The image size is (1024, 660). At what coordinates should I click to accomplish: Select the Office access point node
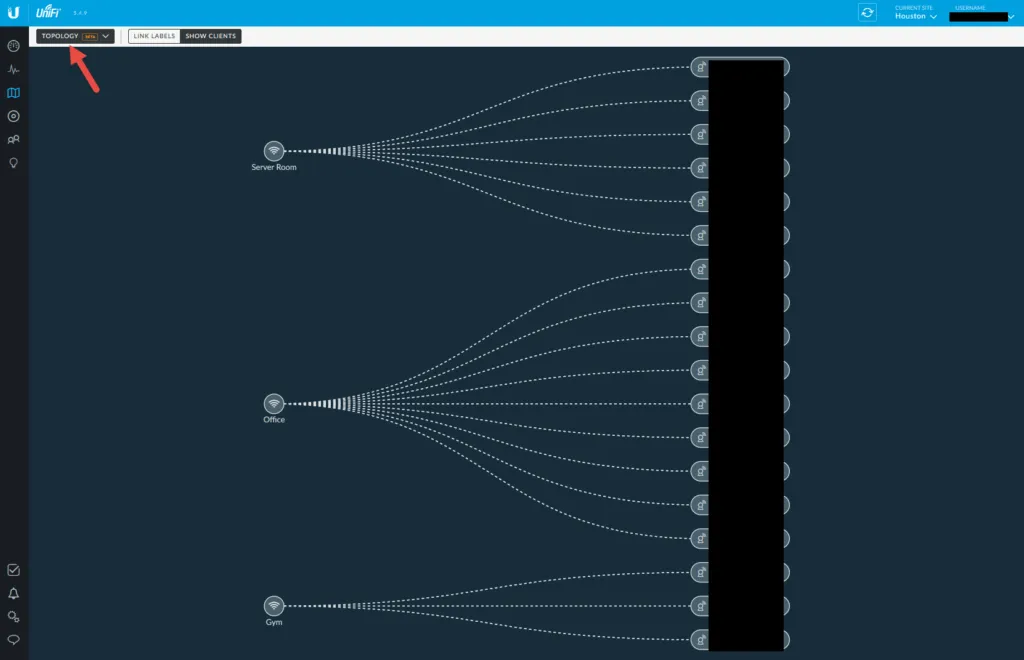273,403
